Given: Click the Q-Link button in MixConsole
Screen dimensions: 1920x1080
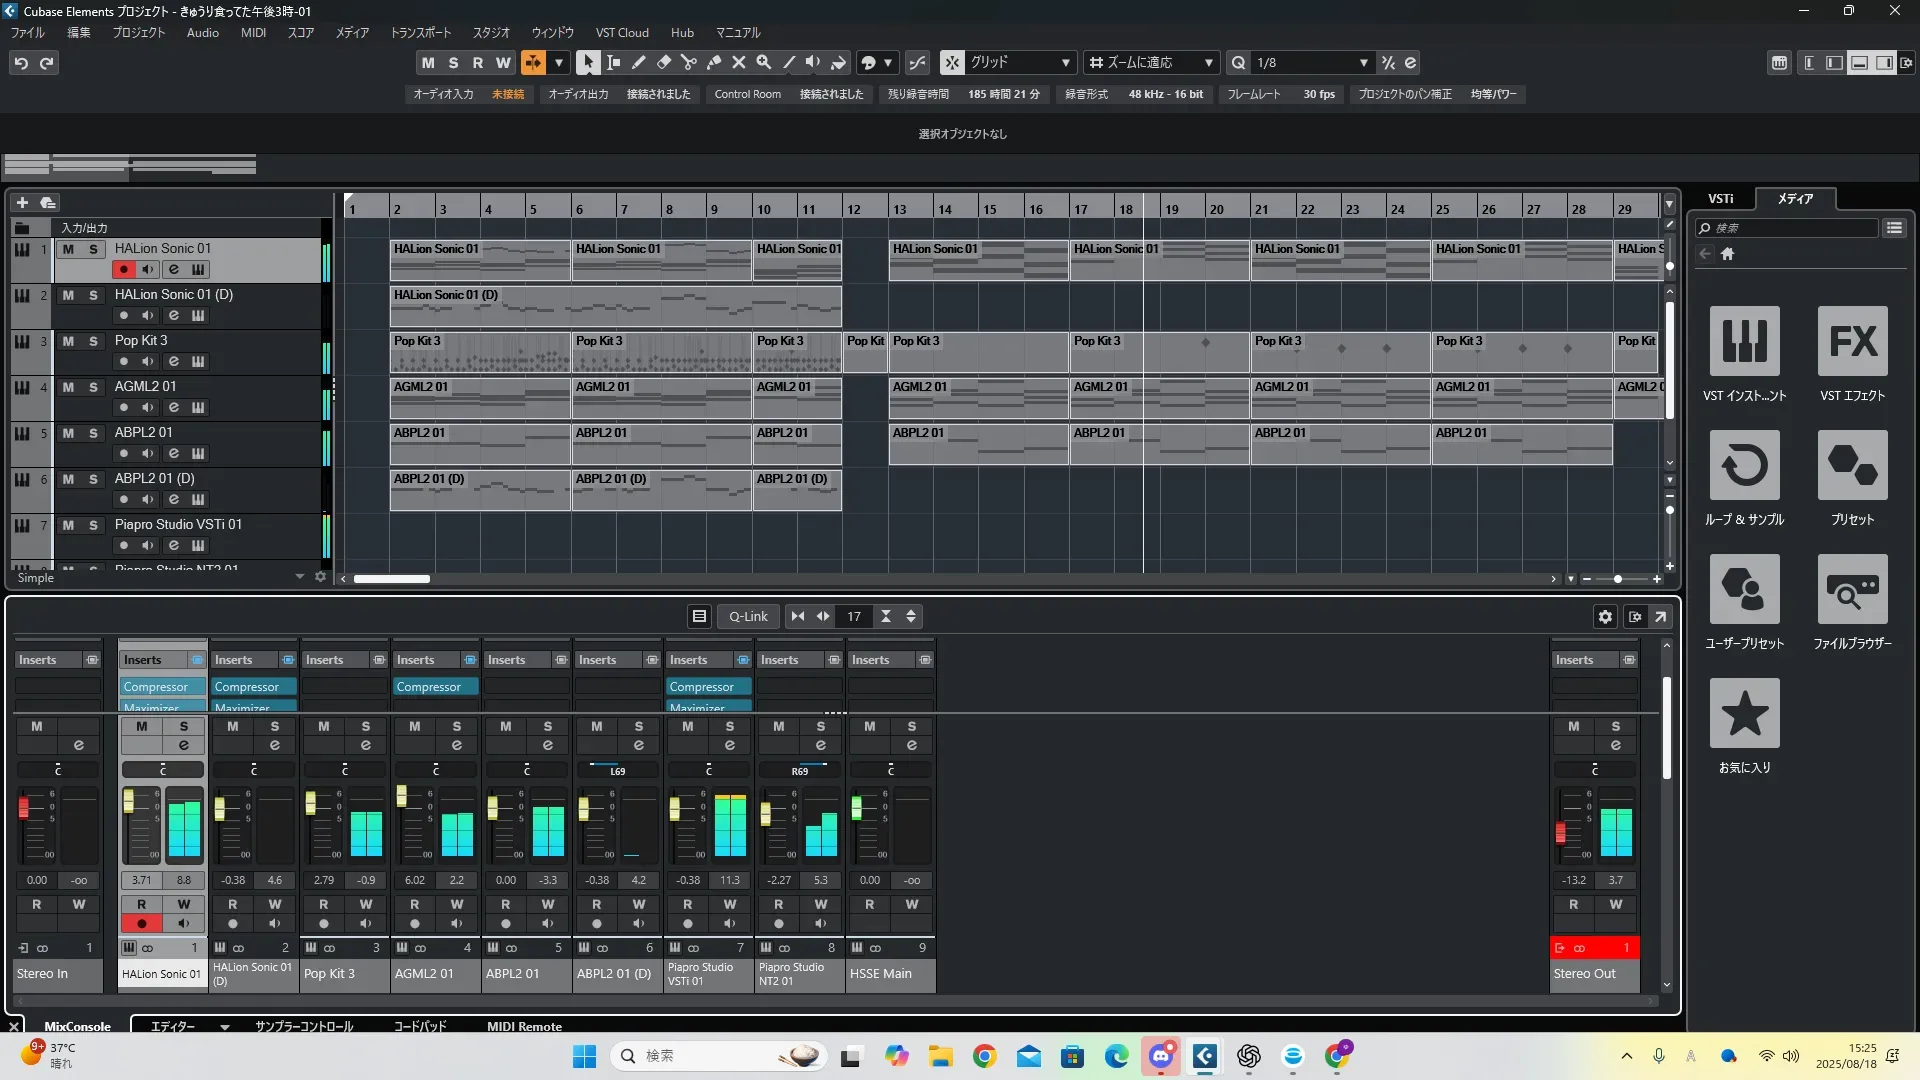Looking at the screenshot, I should click(x=748, y=617).
